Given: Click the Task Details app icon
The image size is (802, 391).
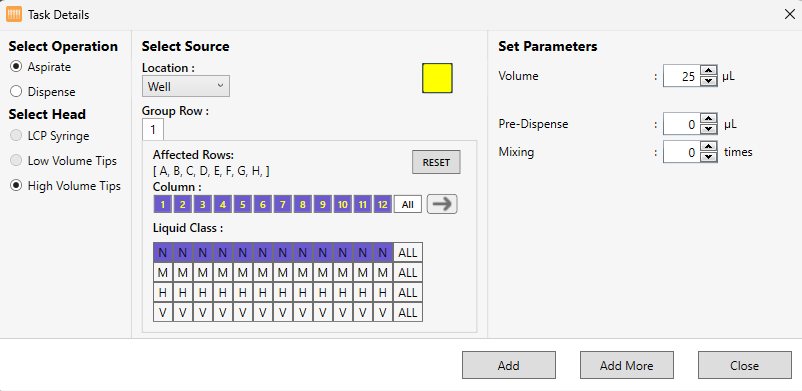Looking at the screenshot, I should tap(14, 14).
